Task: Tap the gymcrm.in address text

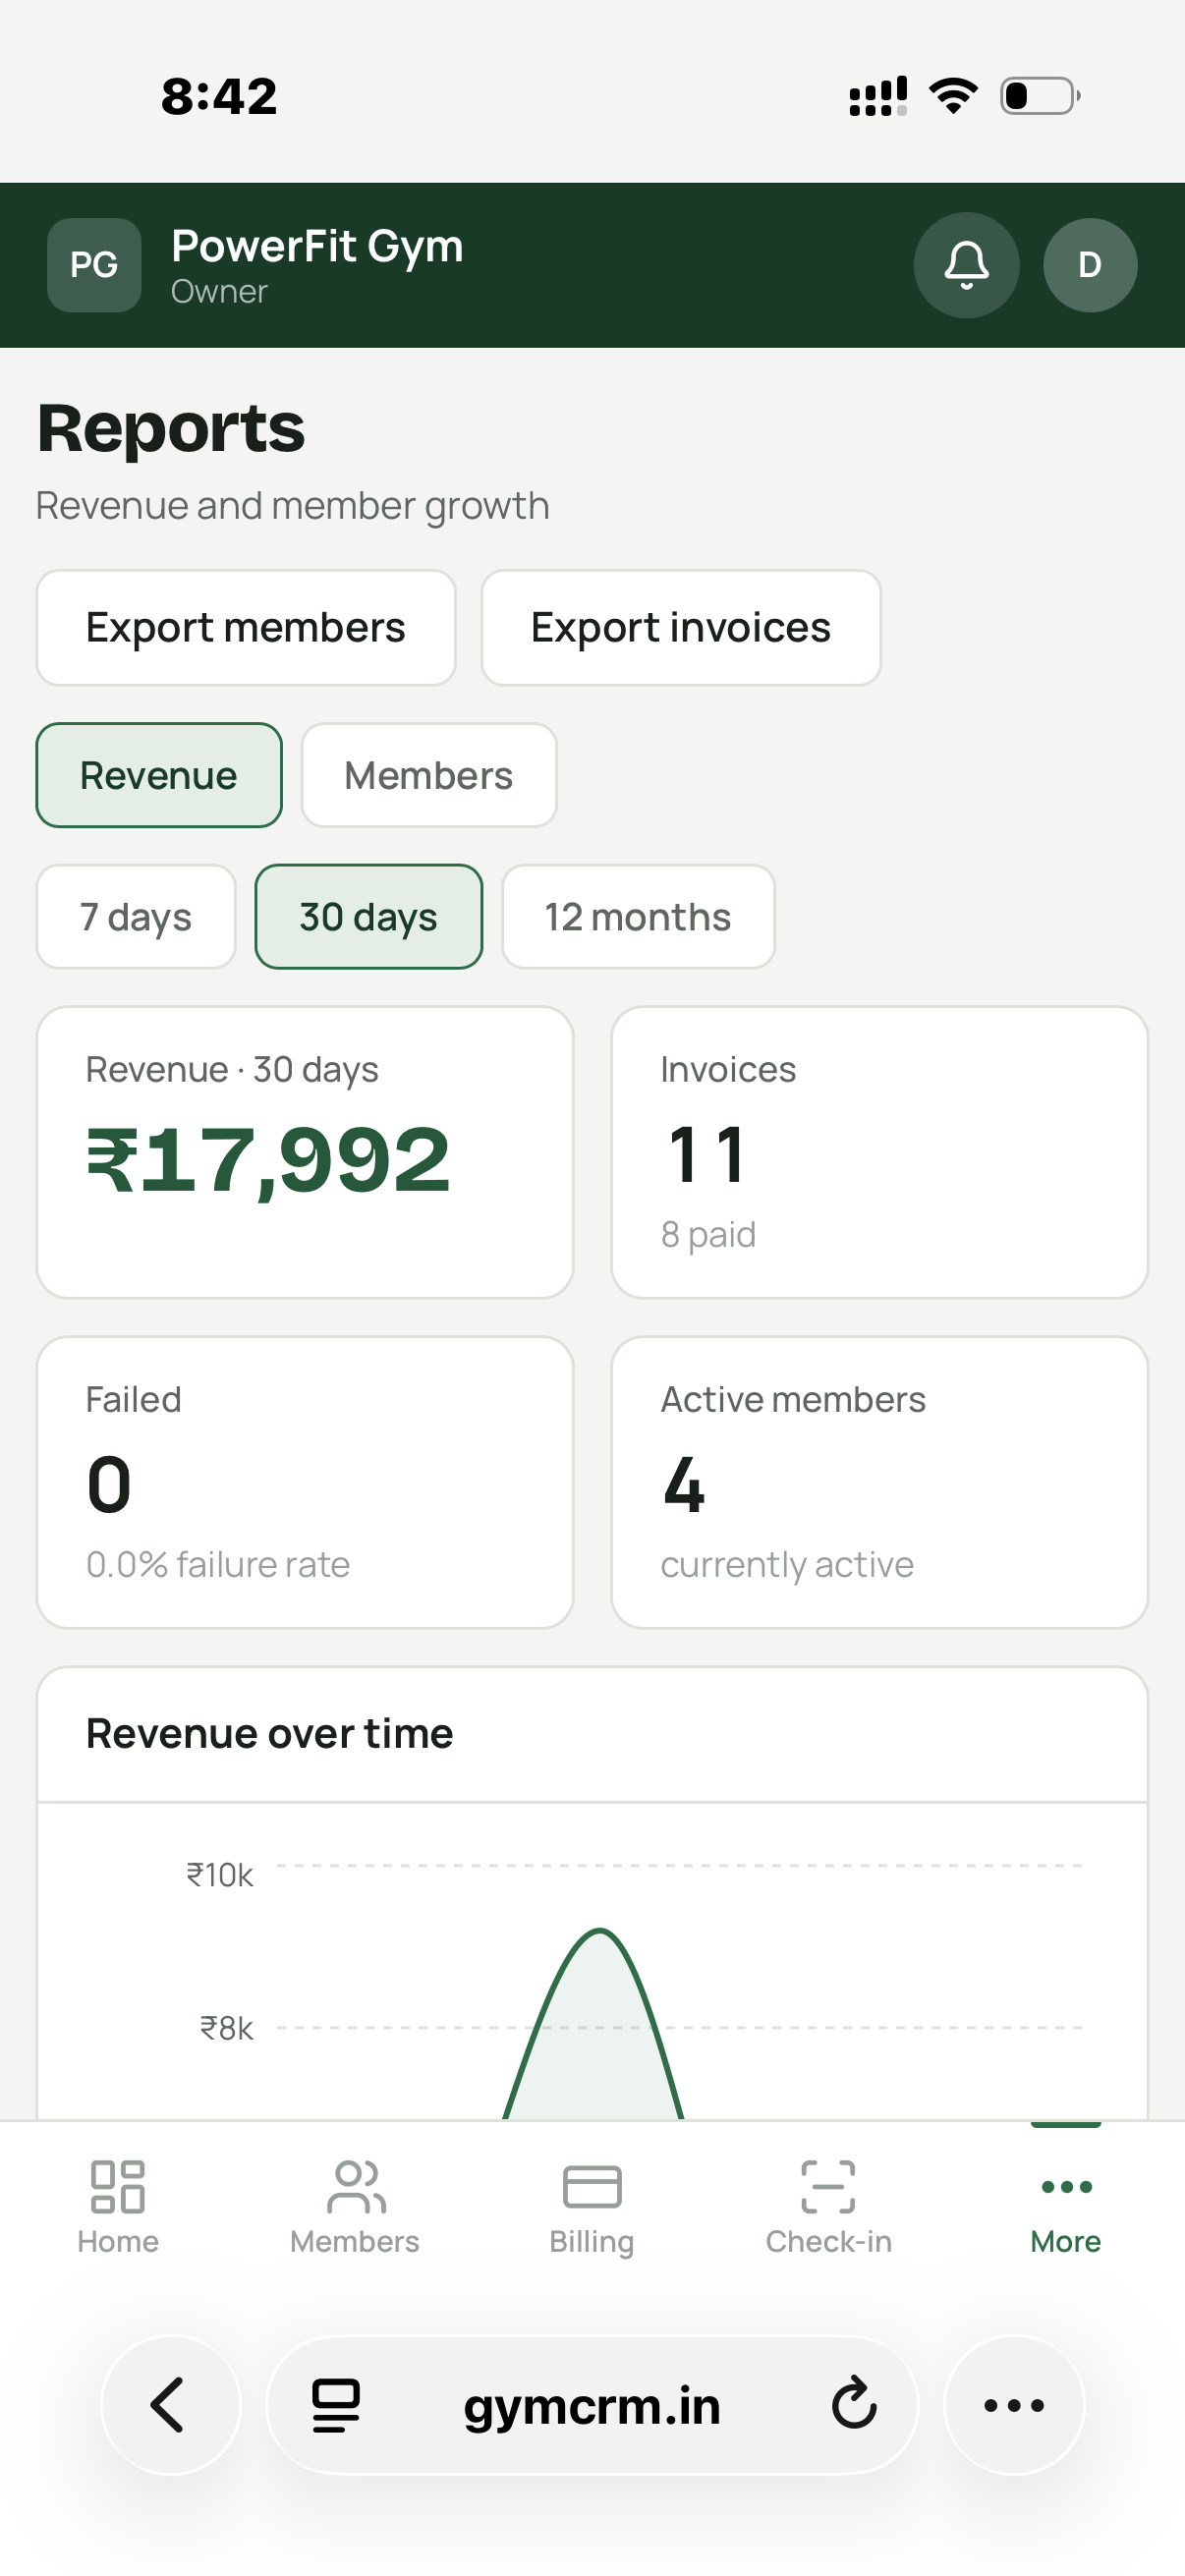Action: coord(592,2406)
